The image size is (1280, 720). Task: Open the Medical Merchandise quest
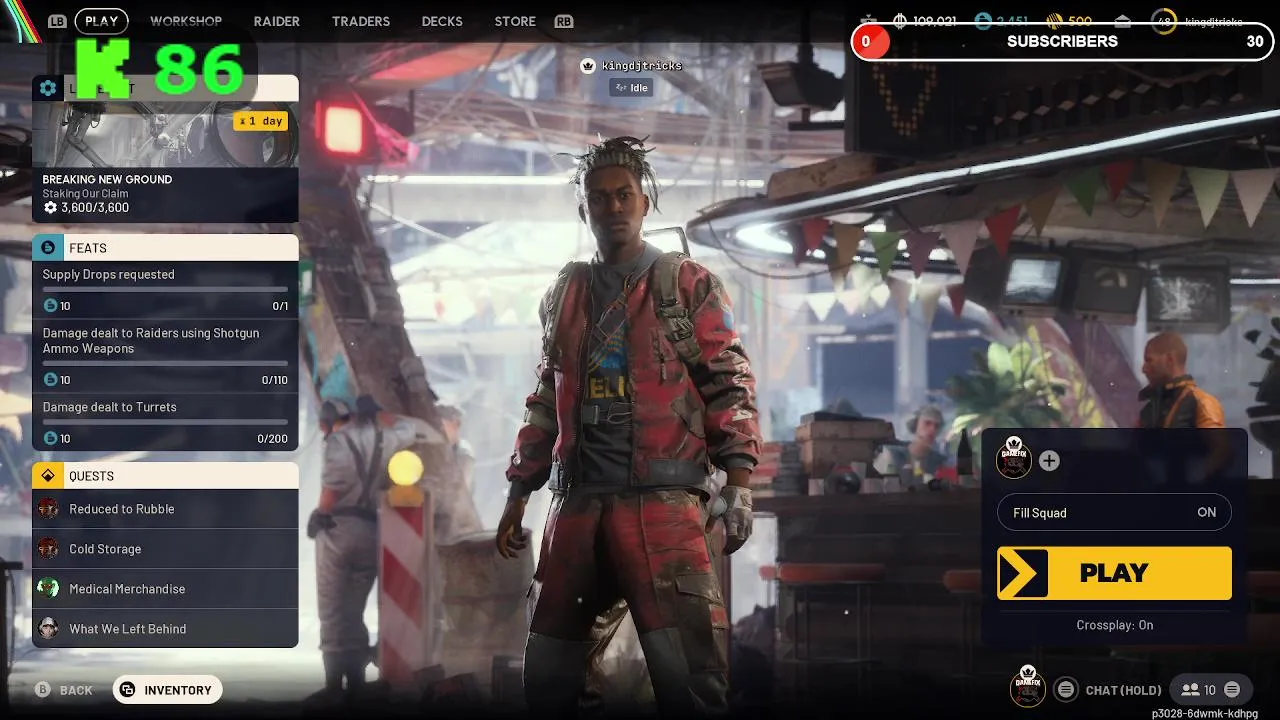165,589
